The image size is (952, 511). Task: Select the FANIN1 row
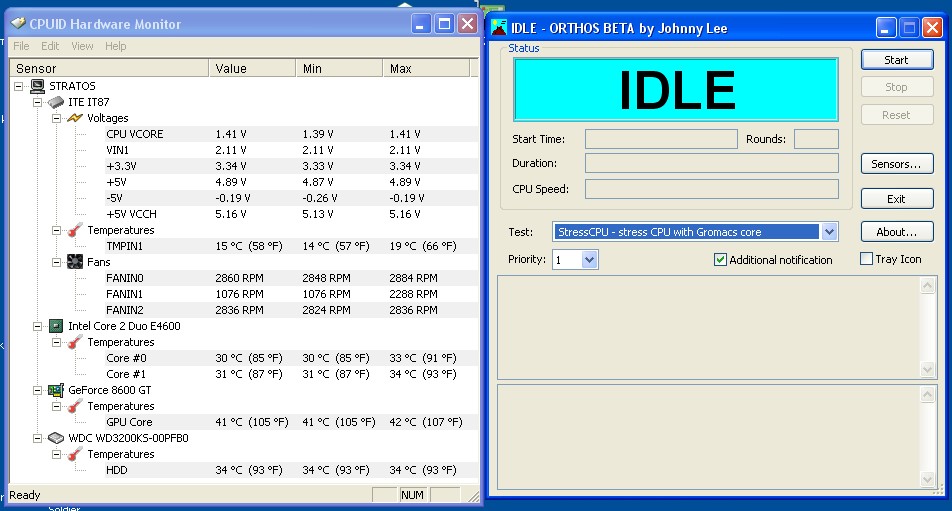(291, 294)
